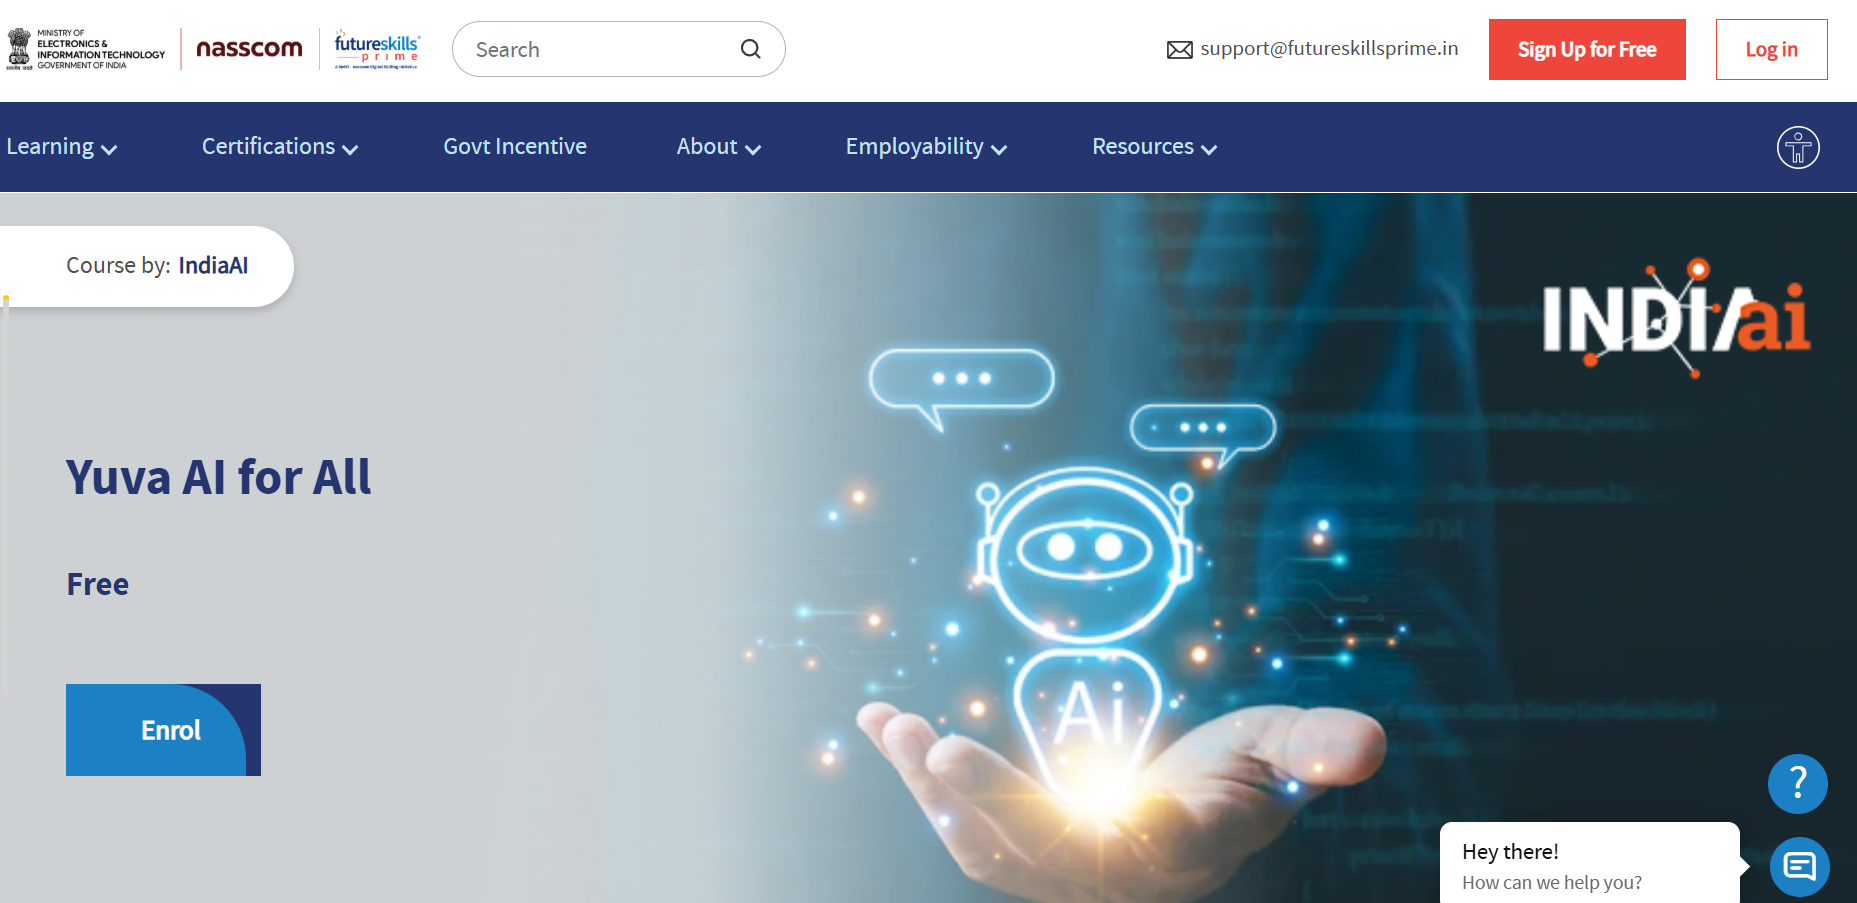Expand the Learning dropdown menu
Viewport: 1857px width, 903px height.
(62, 147)
